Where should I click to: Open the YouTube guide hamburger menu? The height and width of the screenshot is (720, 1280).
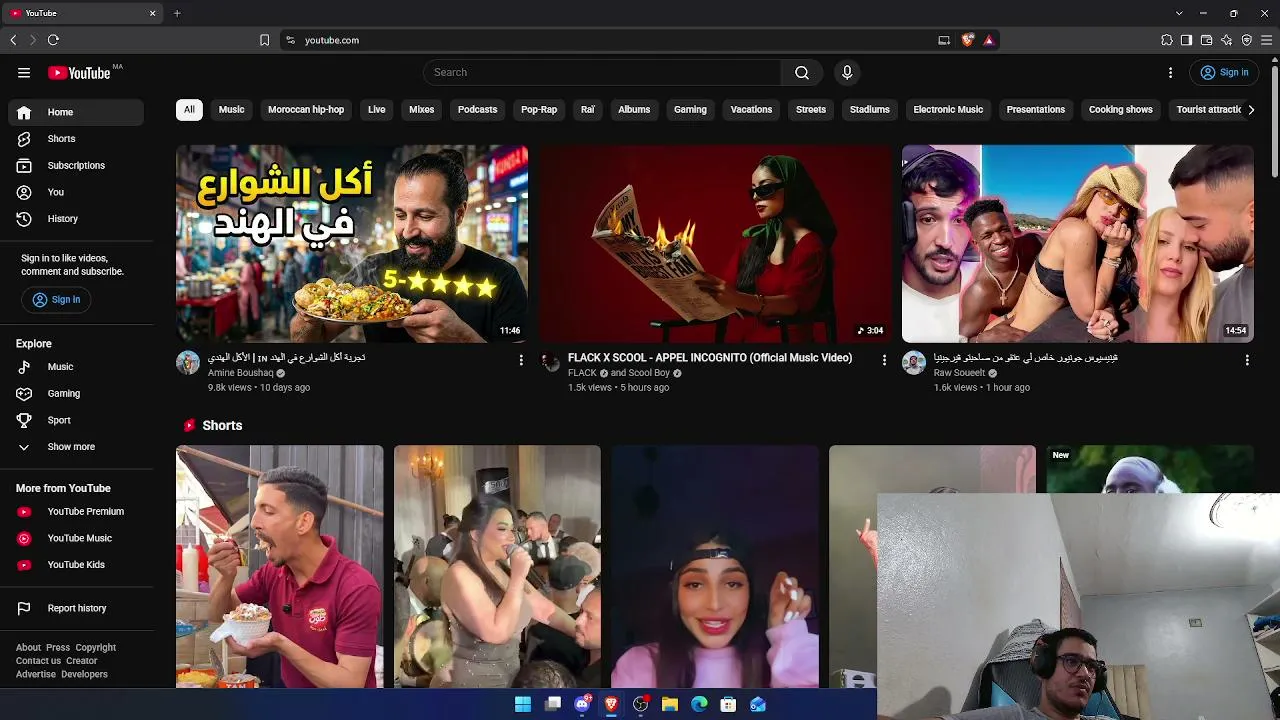[24, 72]
